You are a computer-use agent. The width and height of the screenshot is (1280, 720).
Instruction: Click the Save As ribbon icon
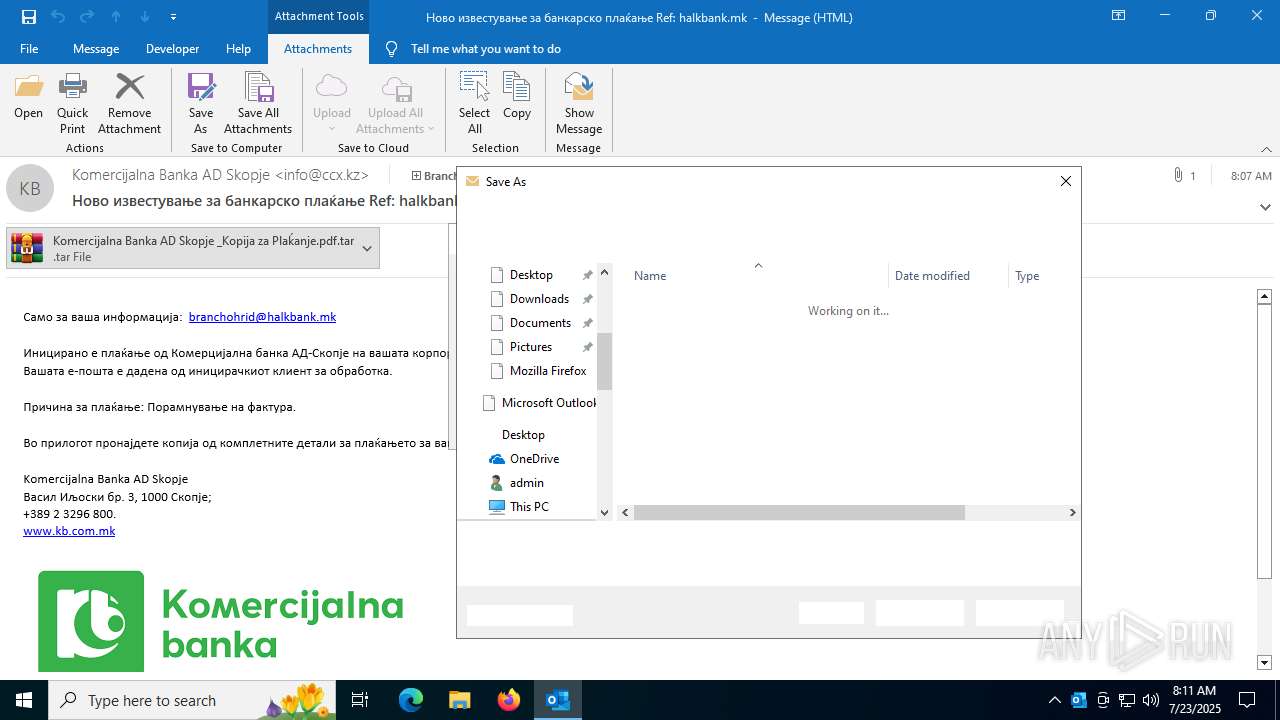(200, 104)
